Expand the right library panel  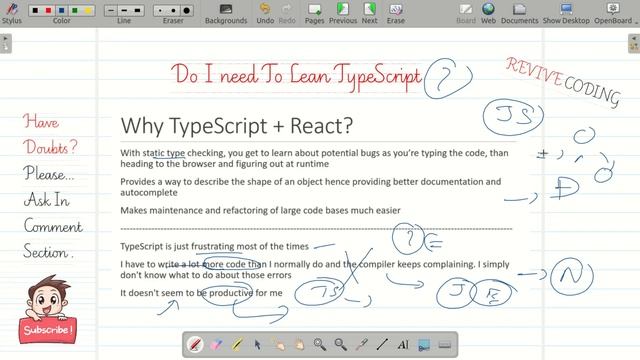634,43
